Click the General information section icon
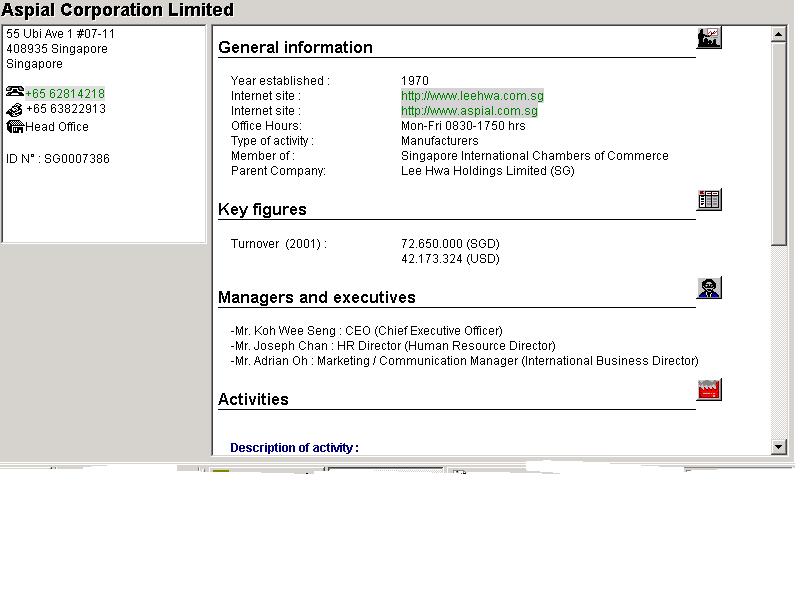This screenshot has height=600, width=800. pos(708,38)
